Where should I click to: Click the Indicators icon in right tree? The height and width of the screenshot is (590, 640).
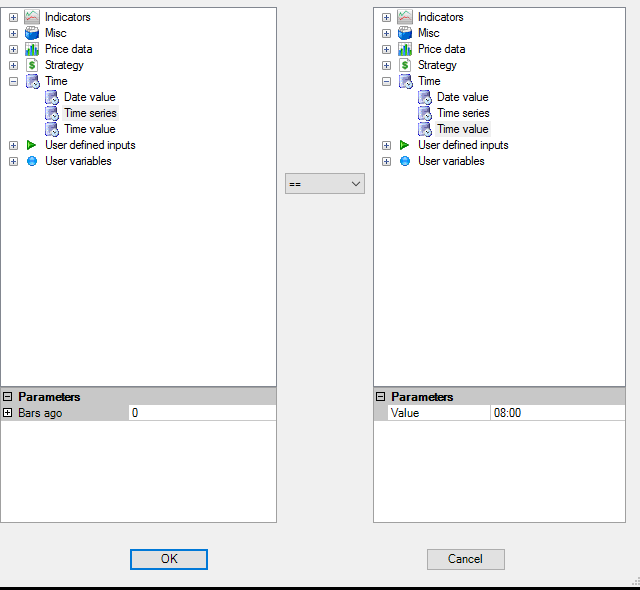click(405, 17)
